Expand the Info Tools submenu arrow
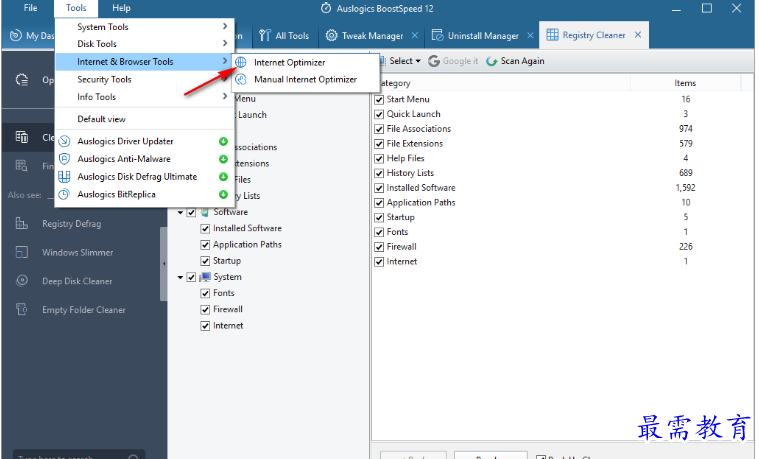This screenshot has width=759, height=459. [x=225, y=96]
